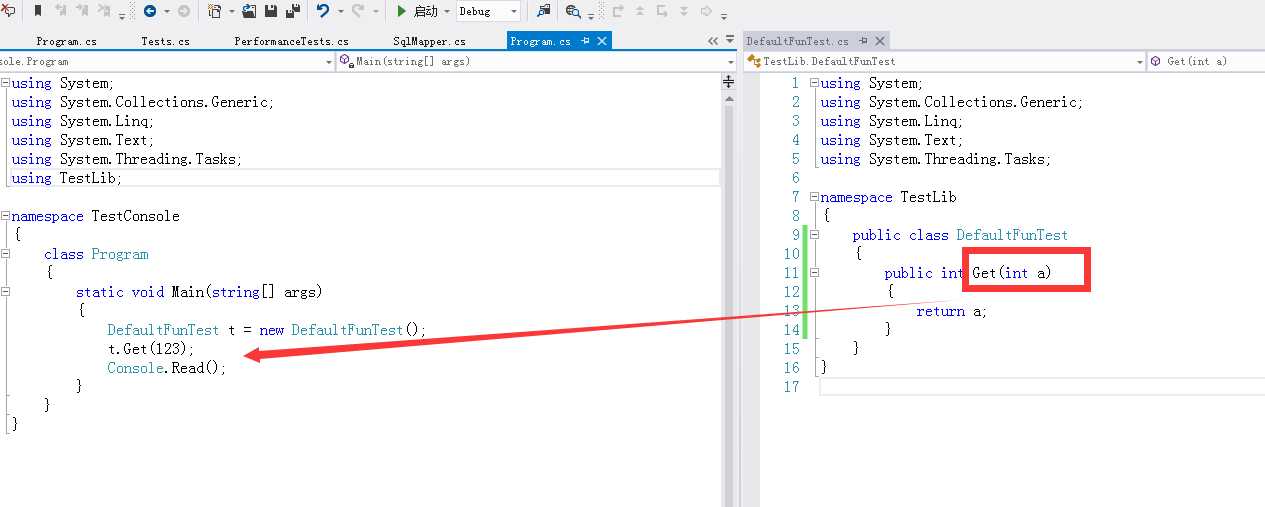Show hidden tabs with the left tab overflow chevron
This screenshot has width=1265, height=507.
[x=713, y=41]
